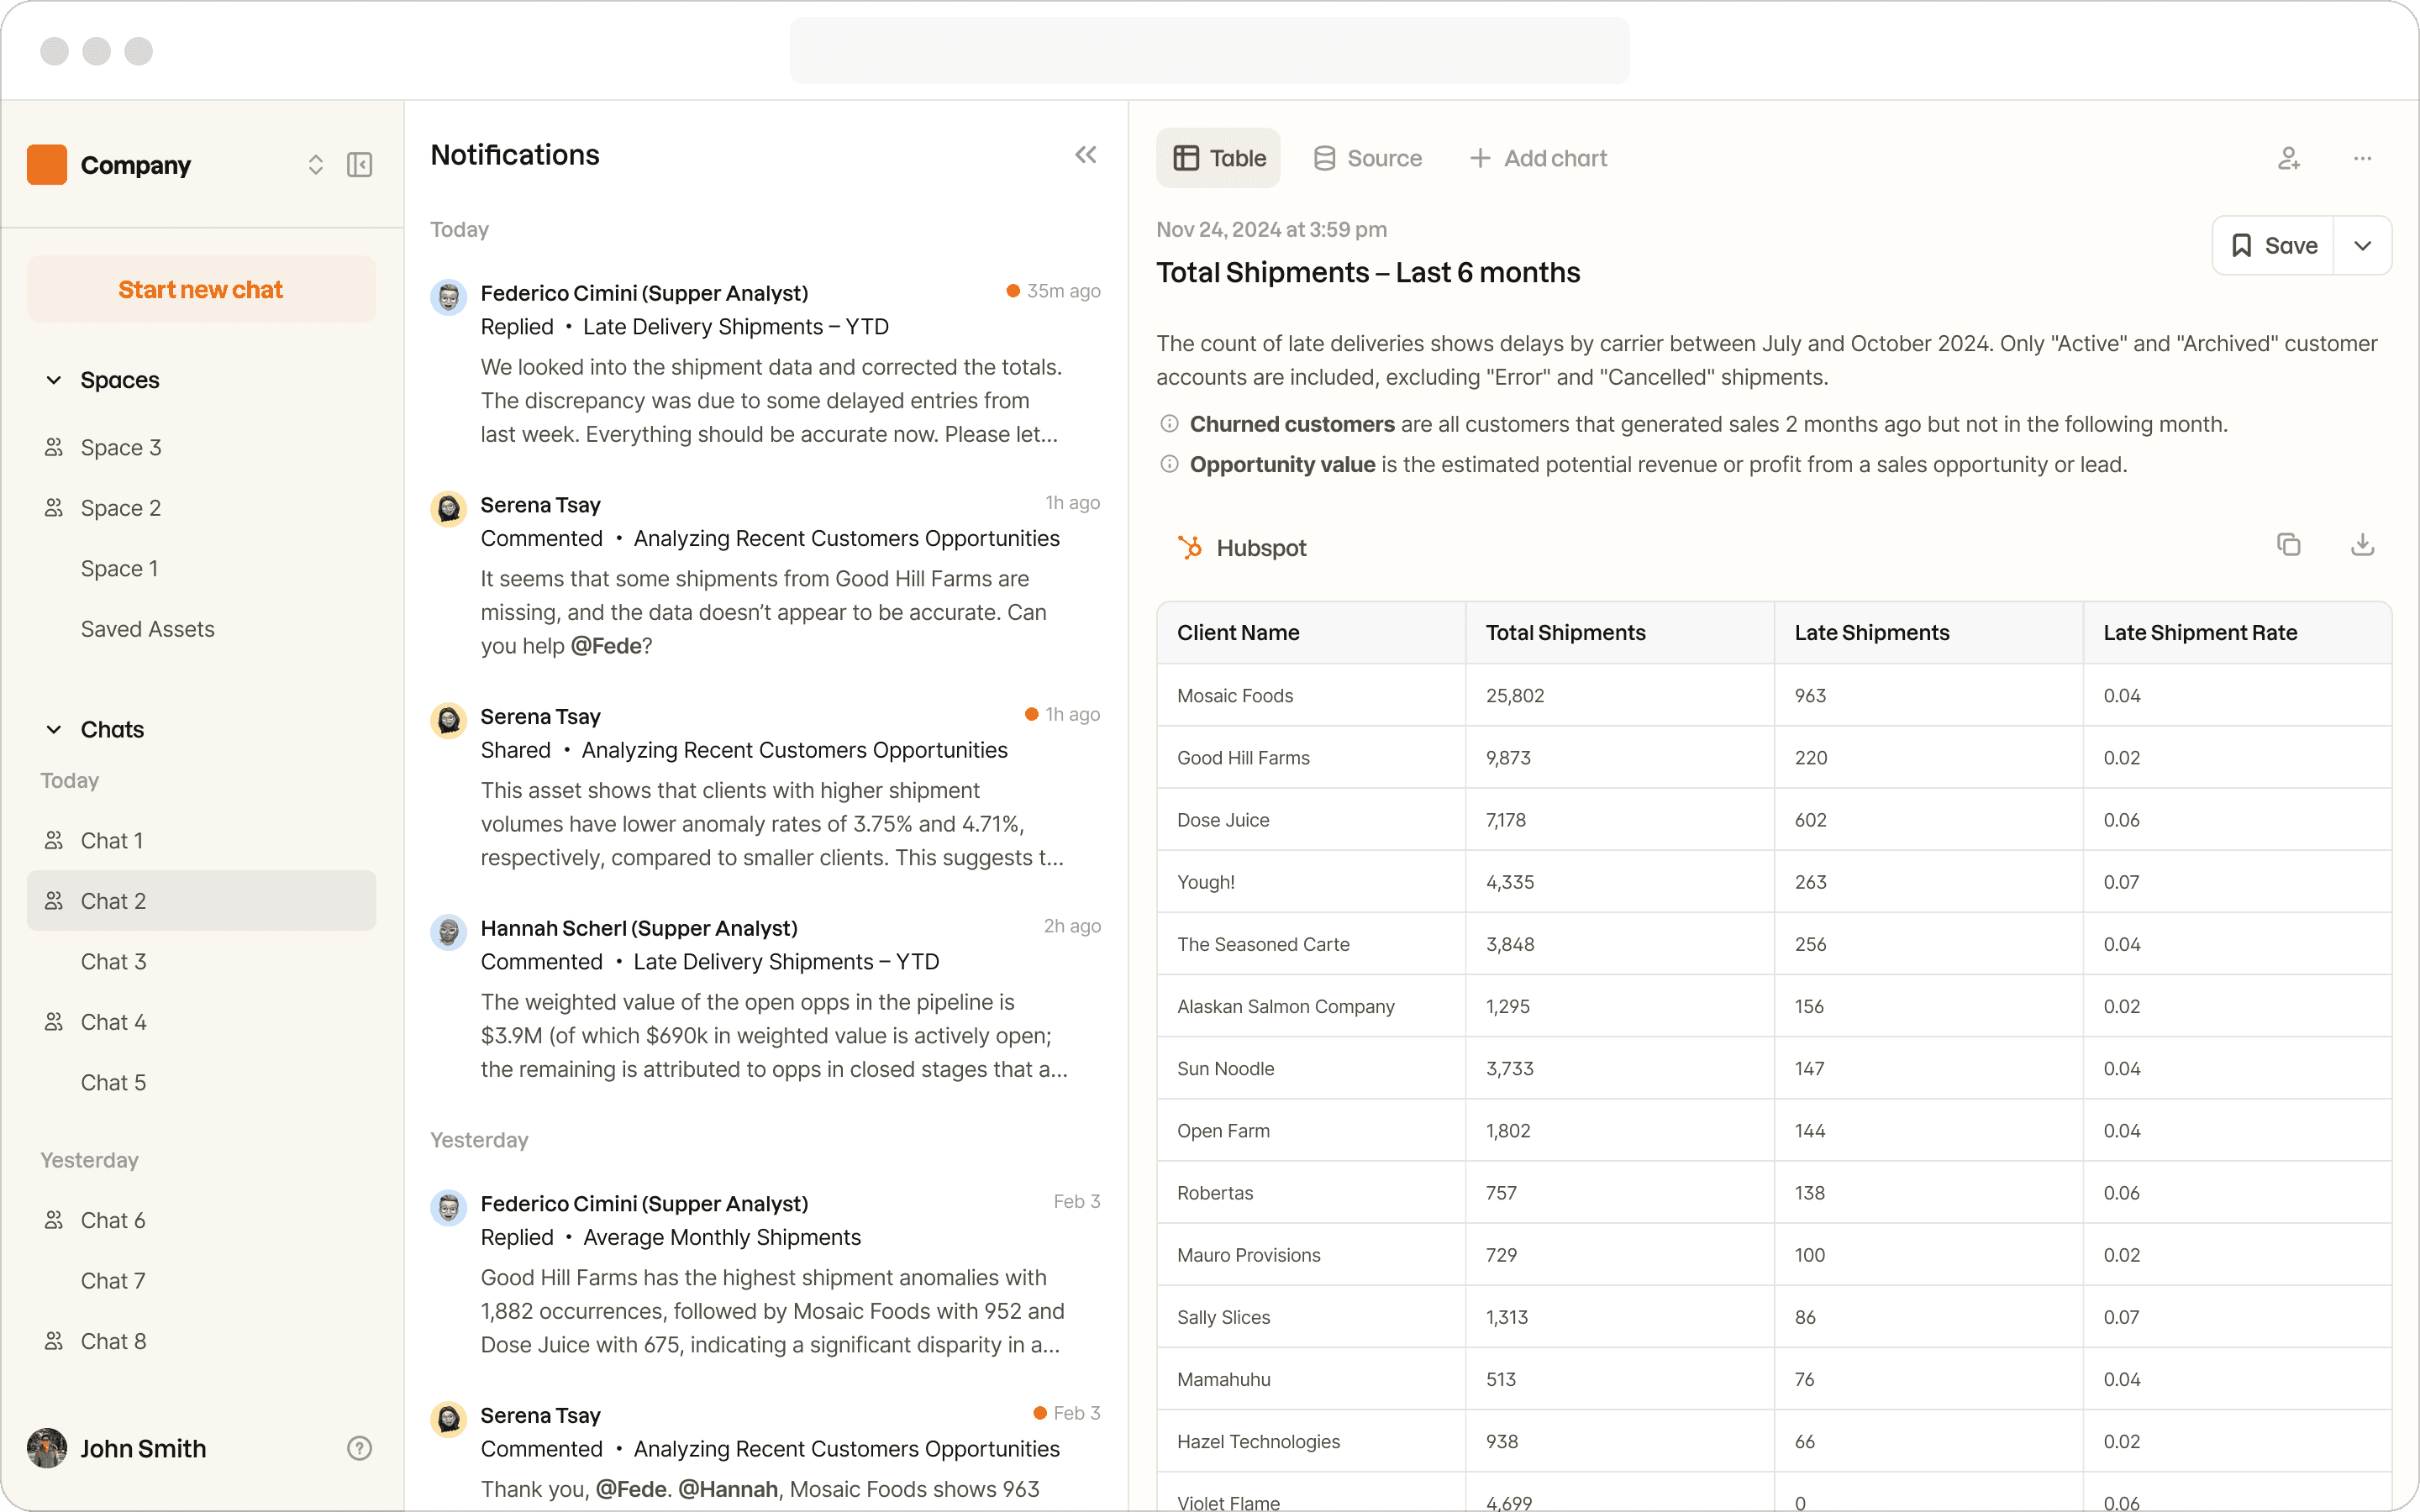Click the add user share icon
This screenshot has height=1512, width=2420.
click(x=2289, y=158)
